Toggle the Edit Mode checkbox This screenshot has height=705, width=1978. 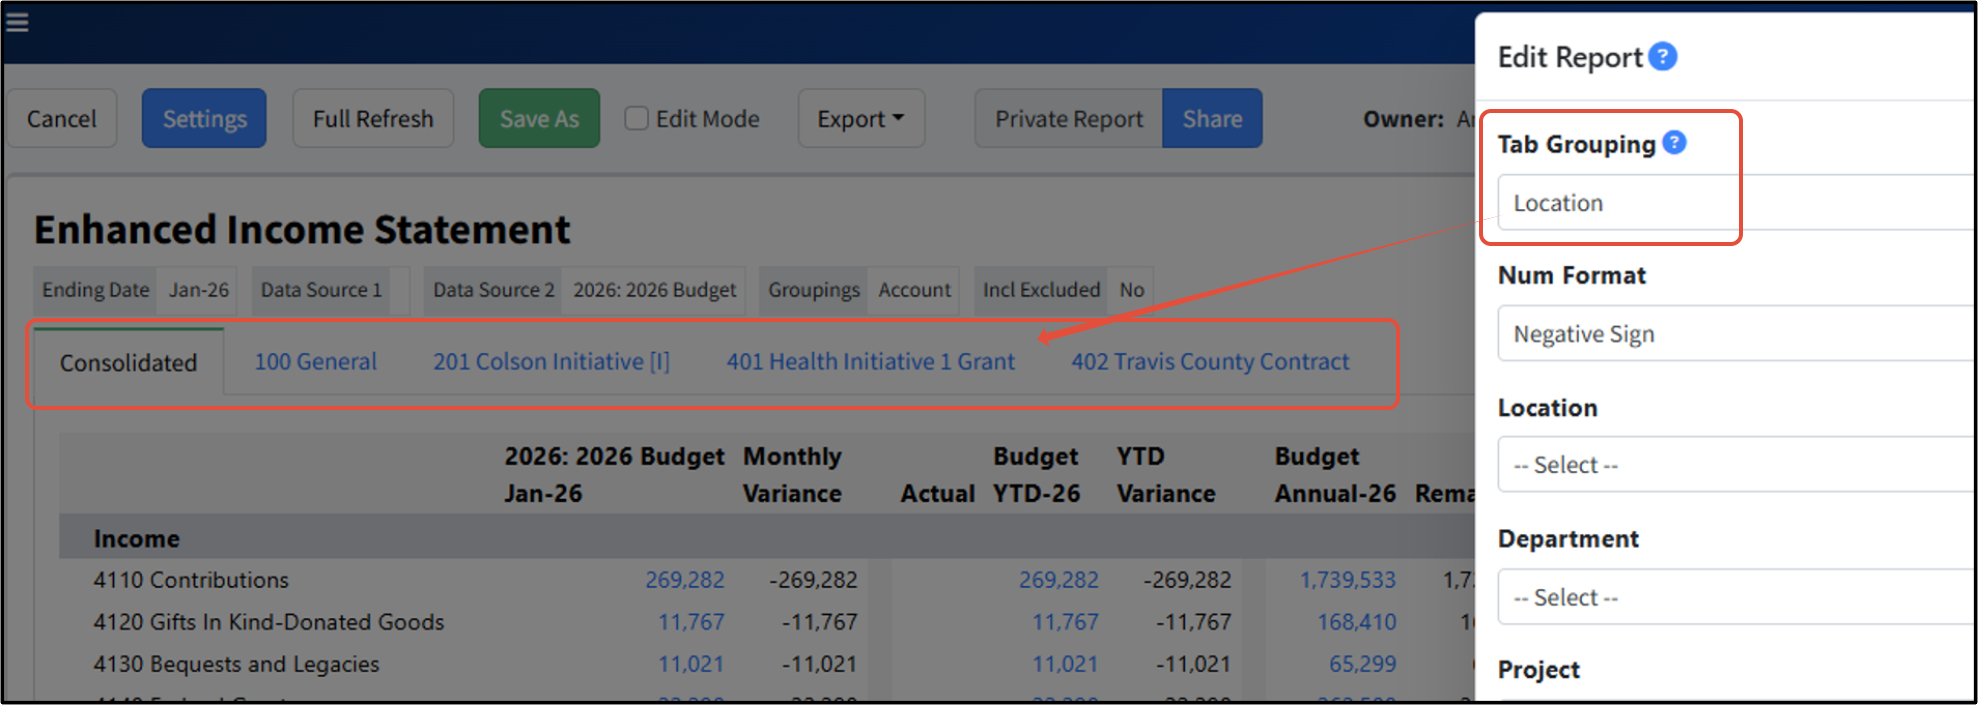pos(637,118)
